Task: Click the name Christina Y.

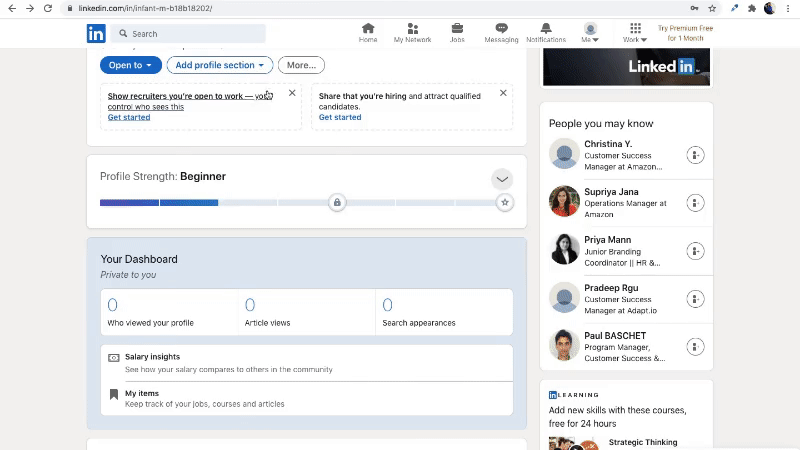Action: pyautogui.click(x=608, y=144)
